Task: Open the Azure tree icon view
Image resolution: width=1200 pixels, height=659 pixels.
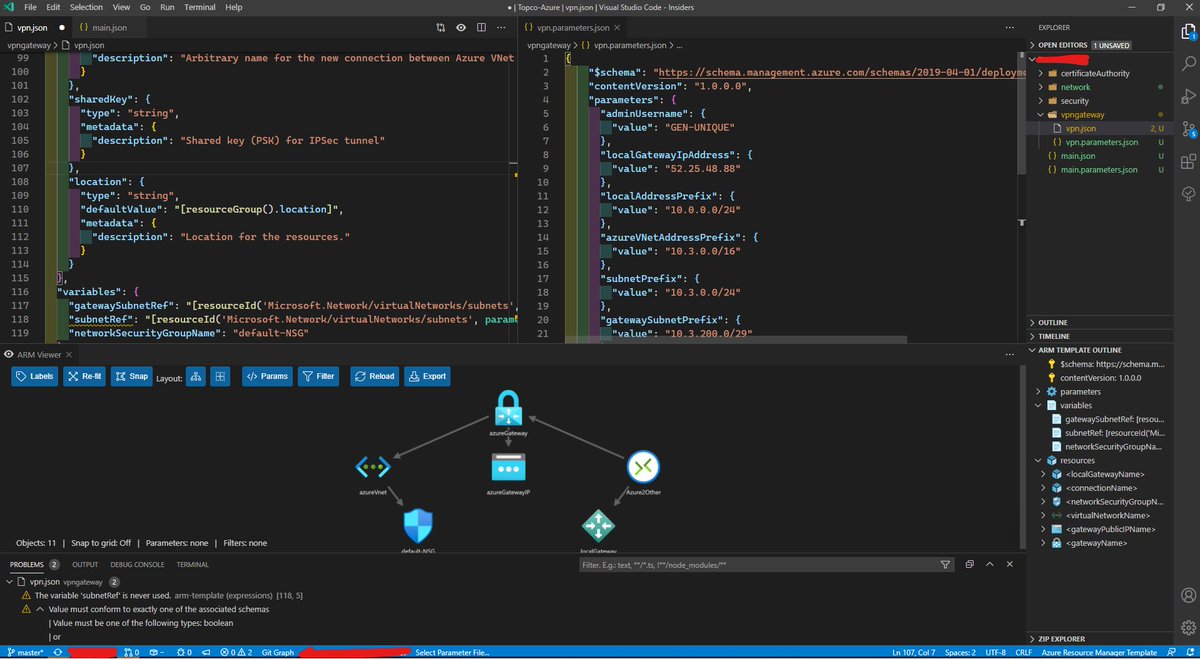Action: 1188,192
